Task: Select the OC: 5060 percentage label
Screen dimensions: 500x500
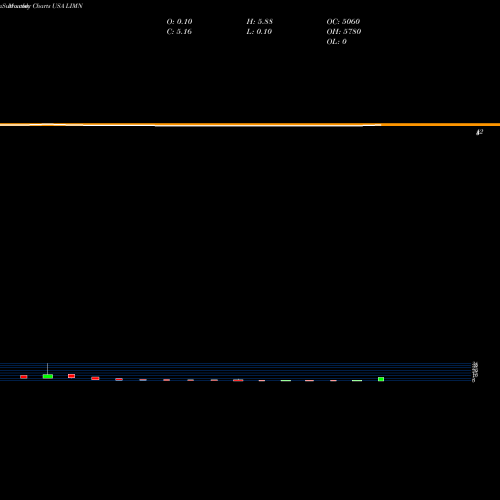Action: (x=343, y=22)
